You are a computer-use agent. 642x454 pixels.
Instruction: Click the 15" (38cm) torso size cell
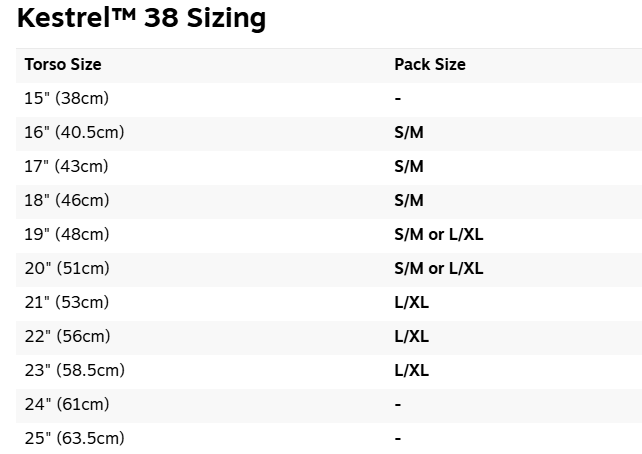click(x=66, y=99)
